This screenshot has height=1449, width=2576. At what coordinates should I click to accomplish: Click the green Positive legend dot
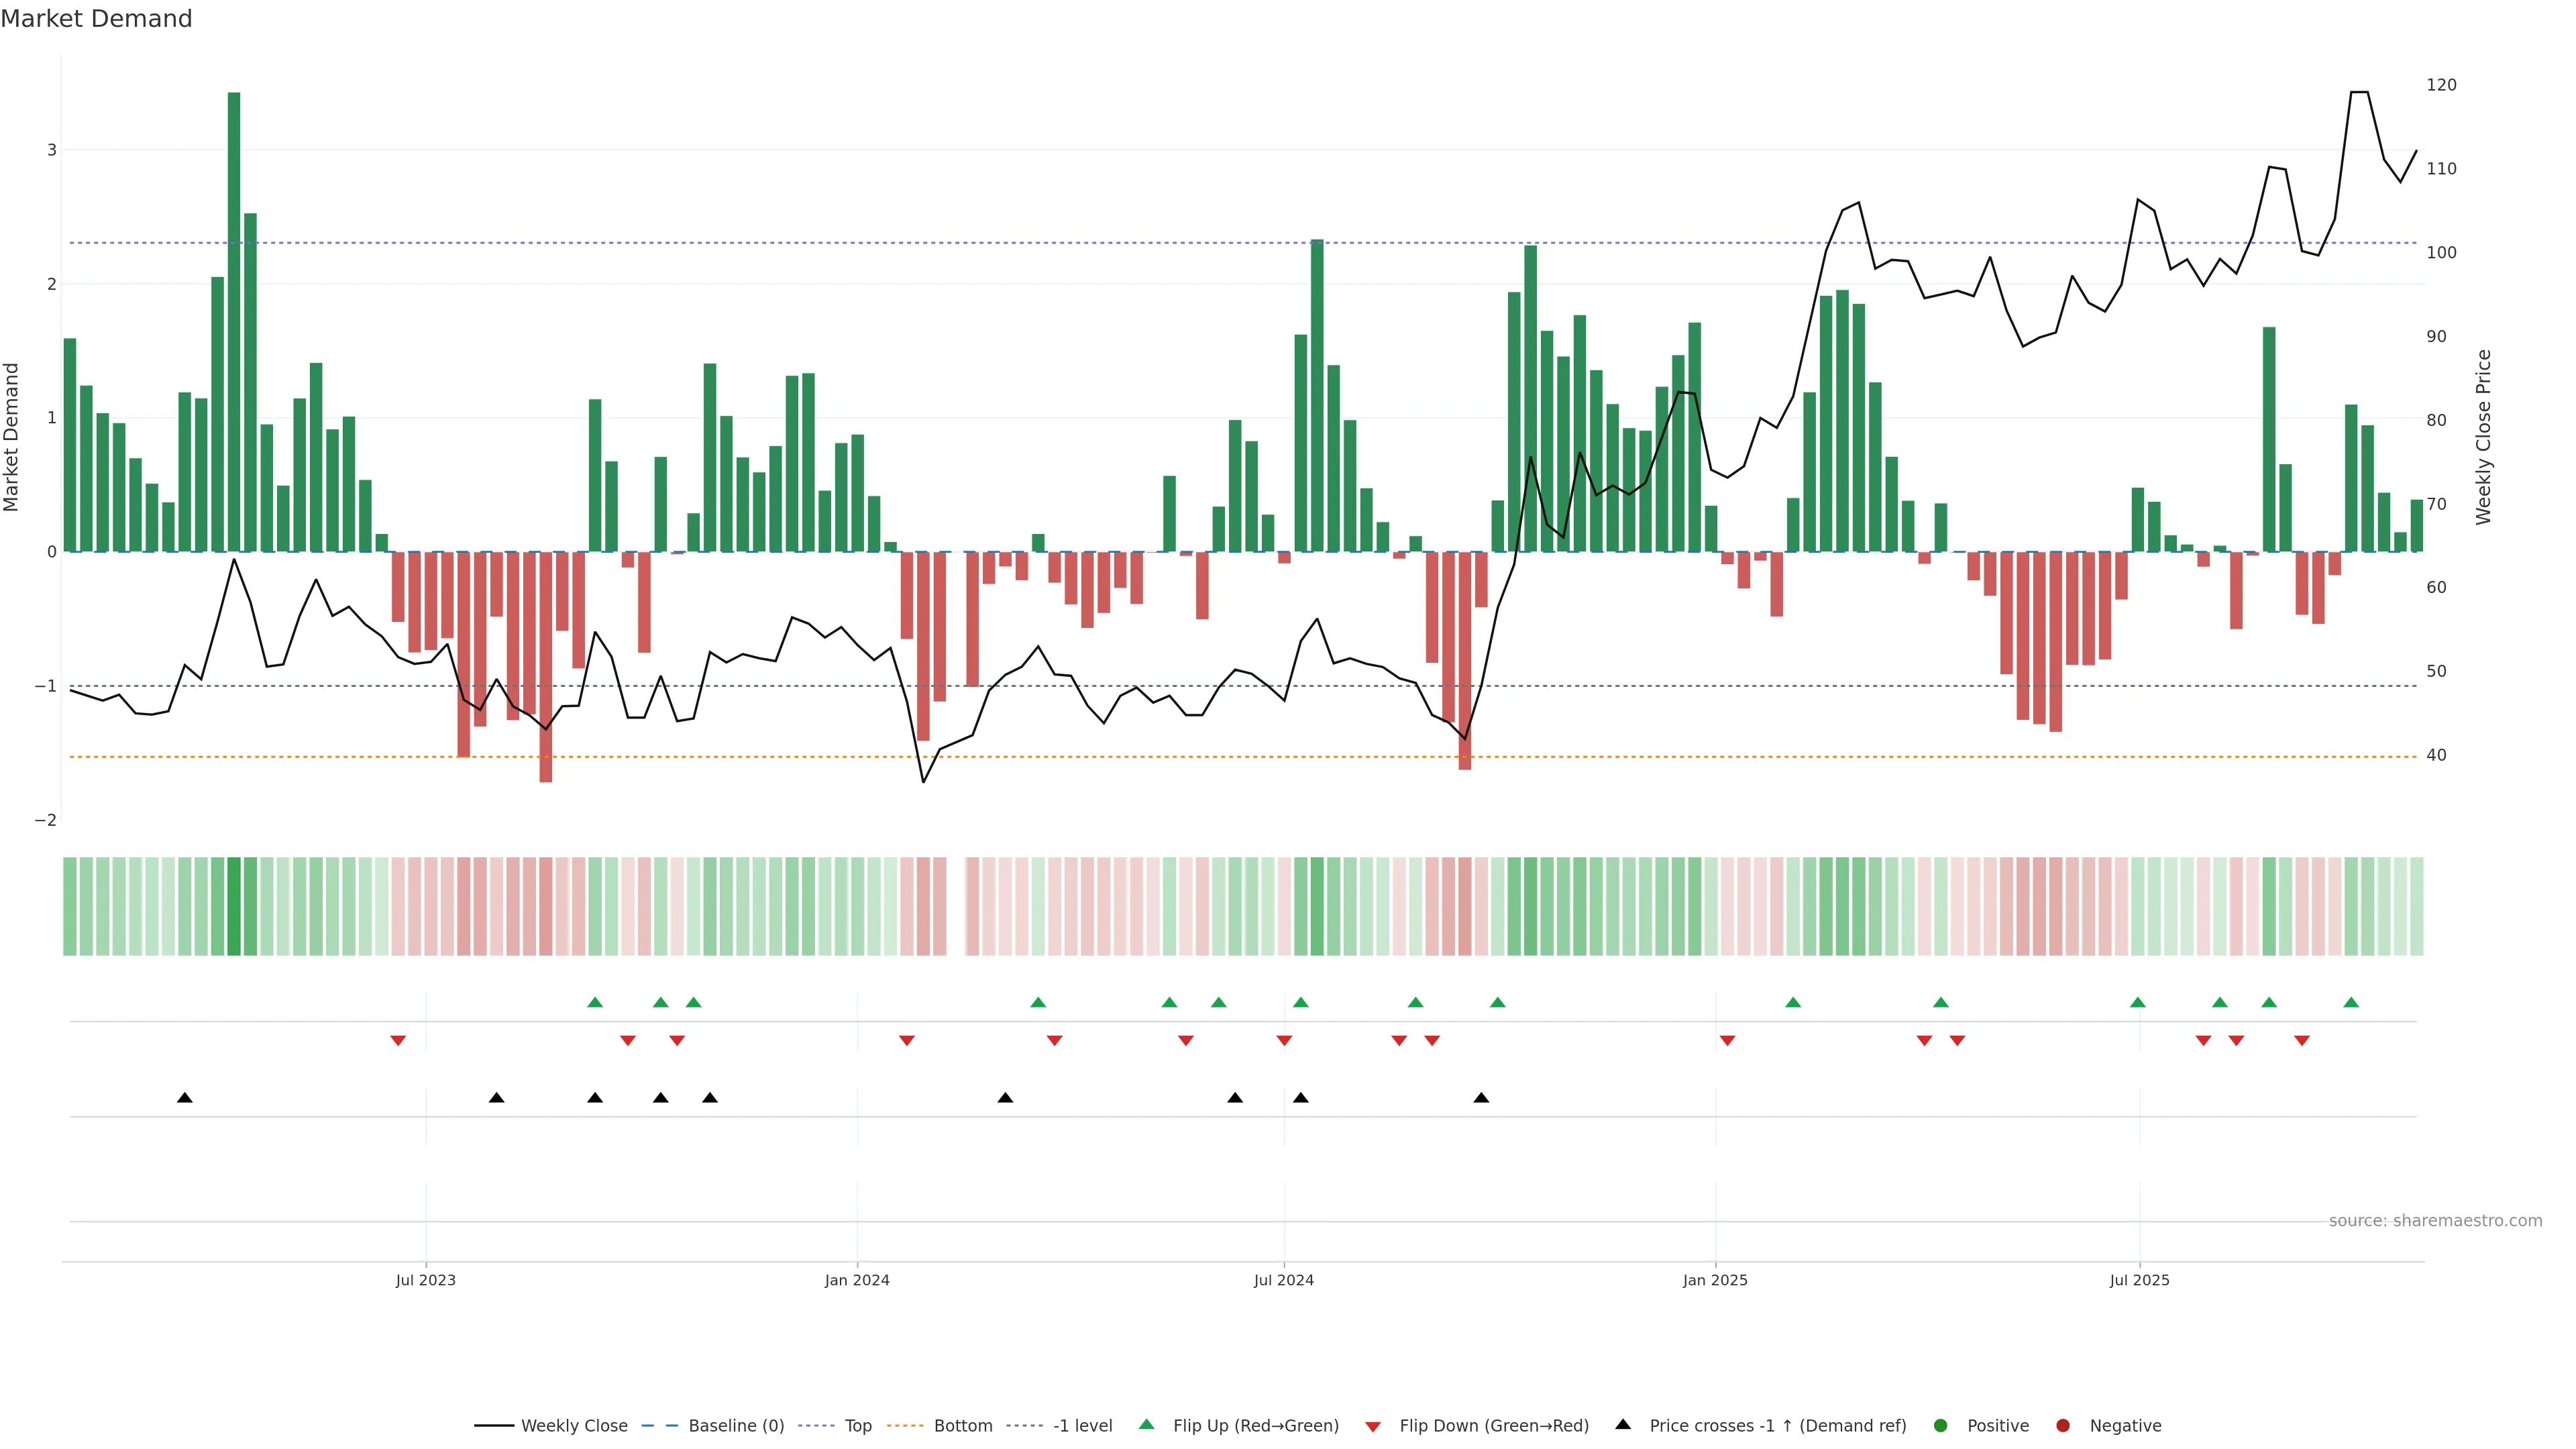tap(1941, 1425)
